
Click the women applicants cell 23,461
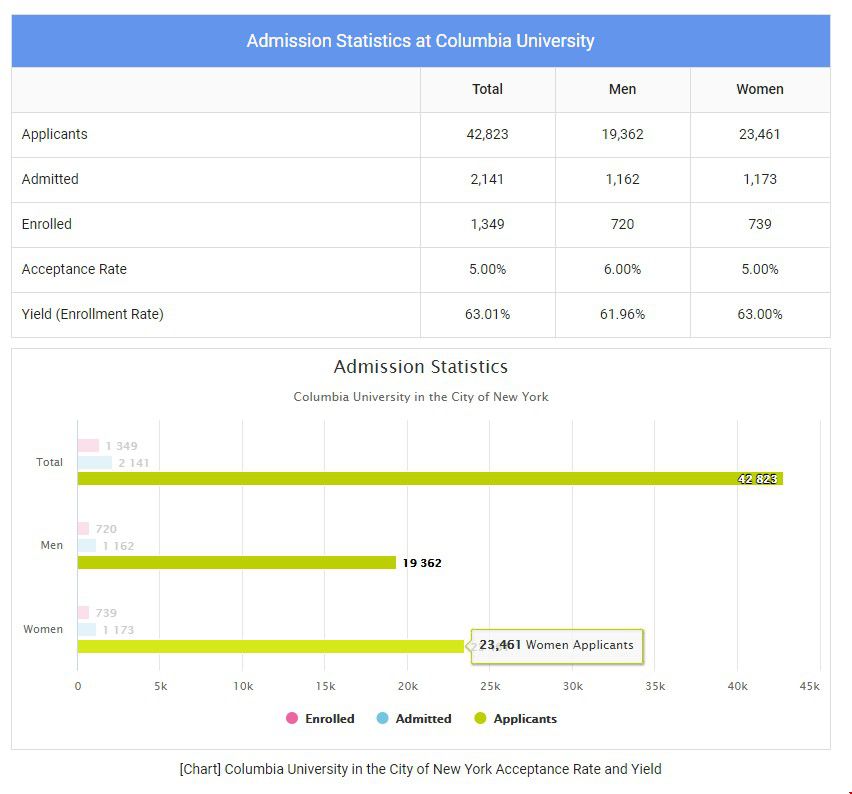[x=760, y=134]
